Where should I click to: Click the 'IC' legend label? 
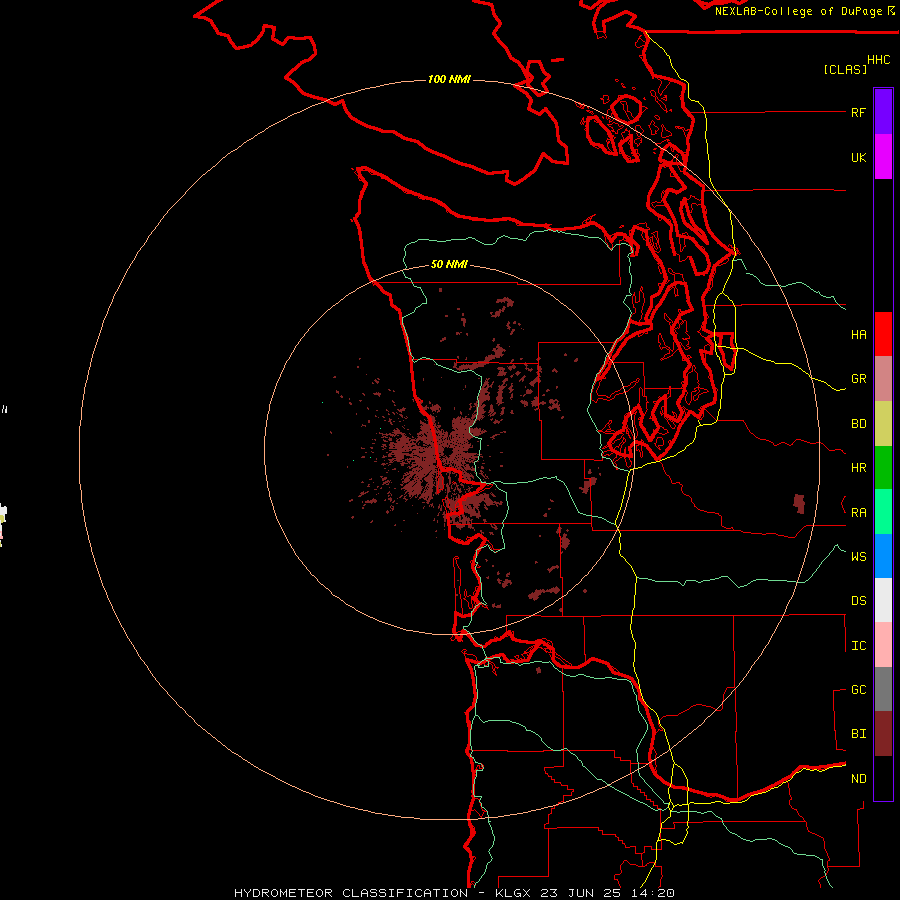pyautogui.click(x=858, y=646)
